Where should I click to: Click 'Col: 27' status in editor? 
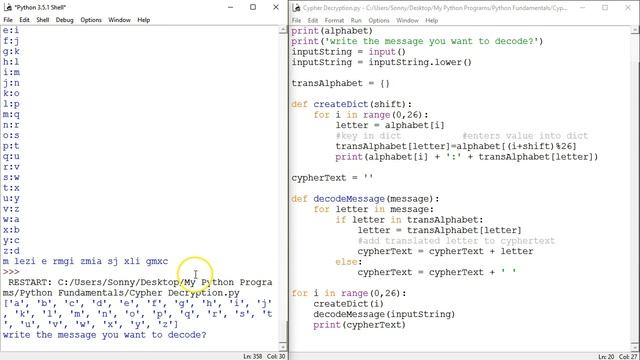pyautogui.click(x=628, y=357)
